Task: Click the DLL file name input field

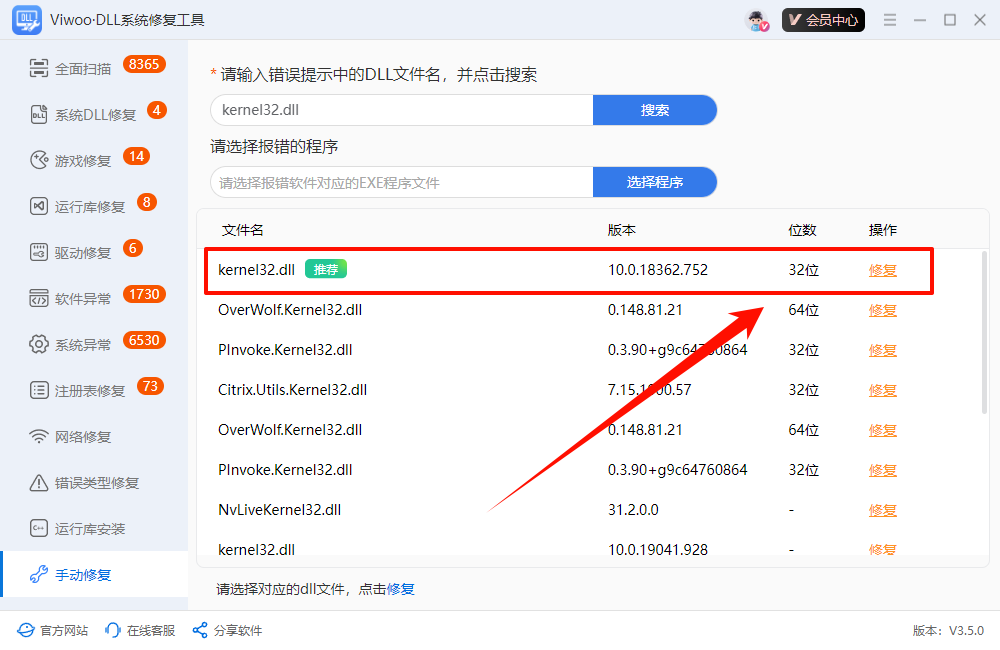Action: pos(402,110)
